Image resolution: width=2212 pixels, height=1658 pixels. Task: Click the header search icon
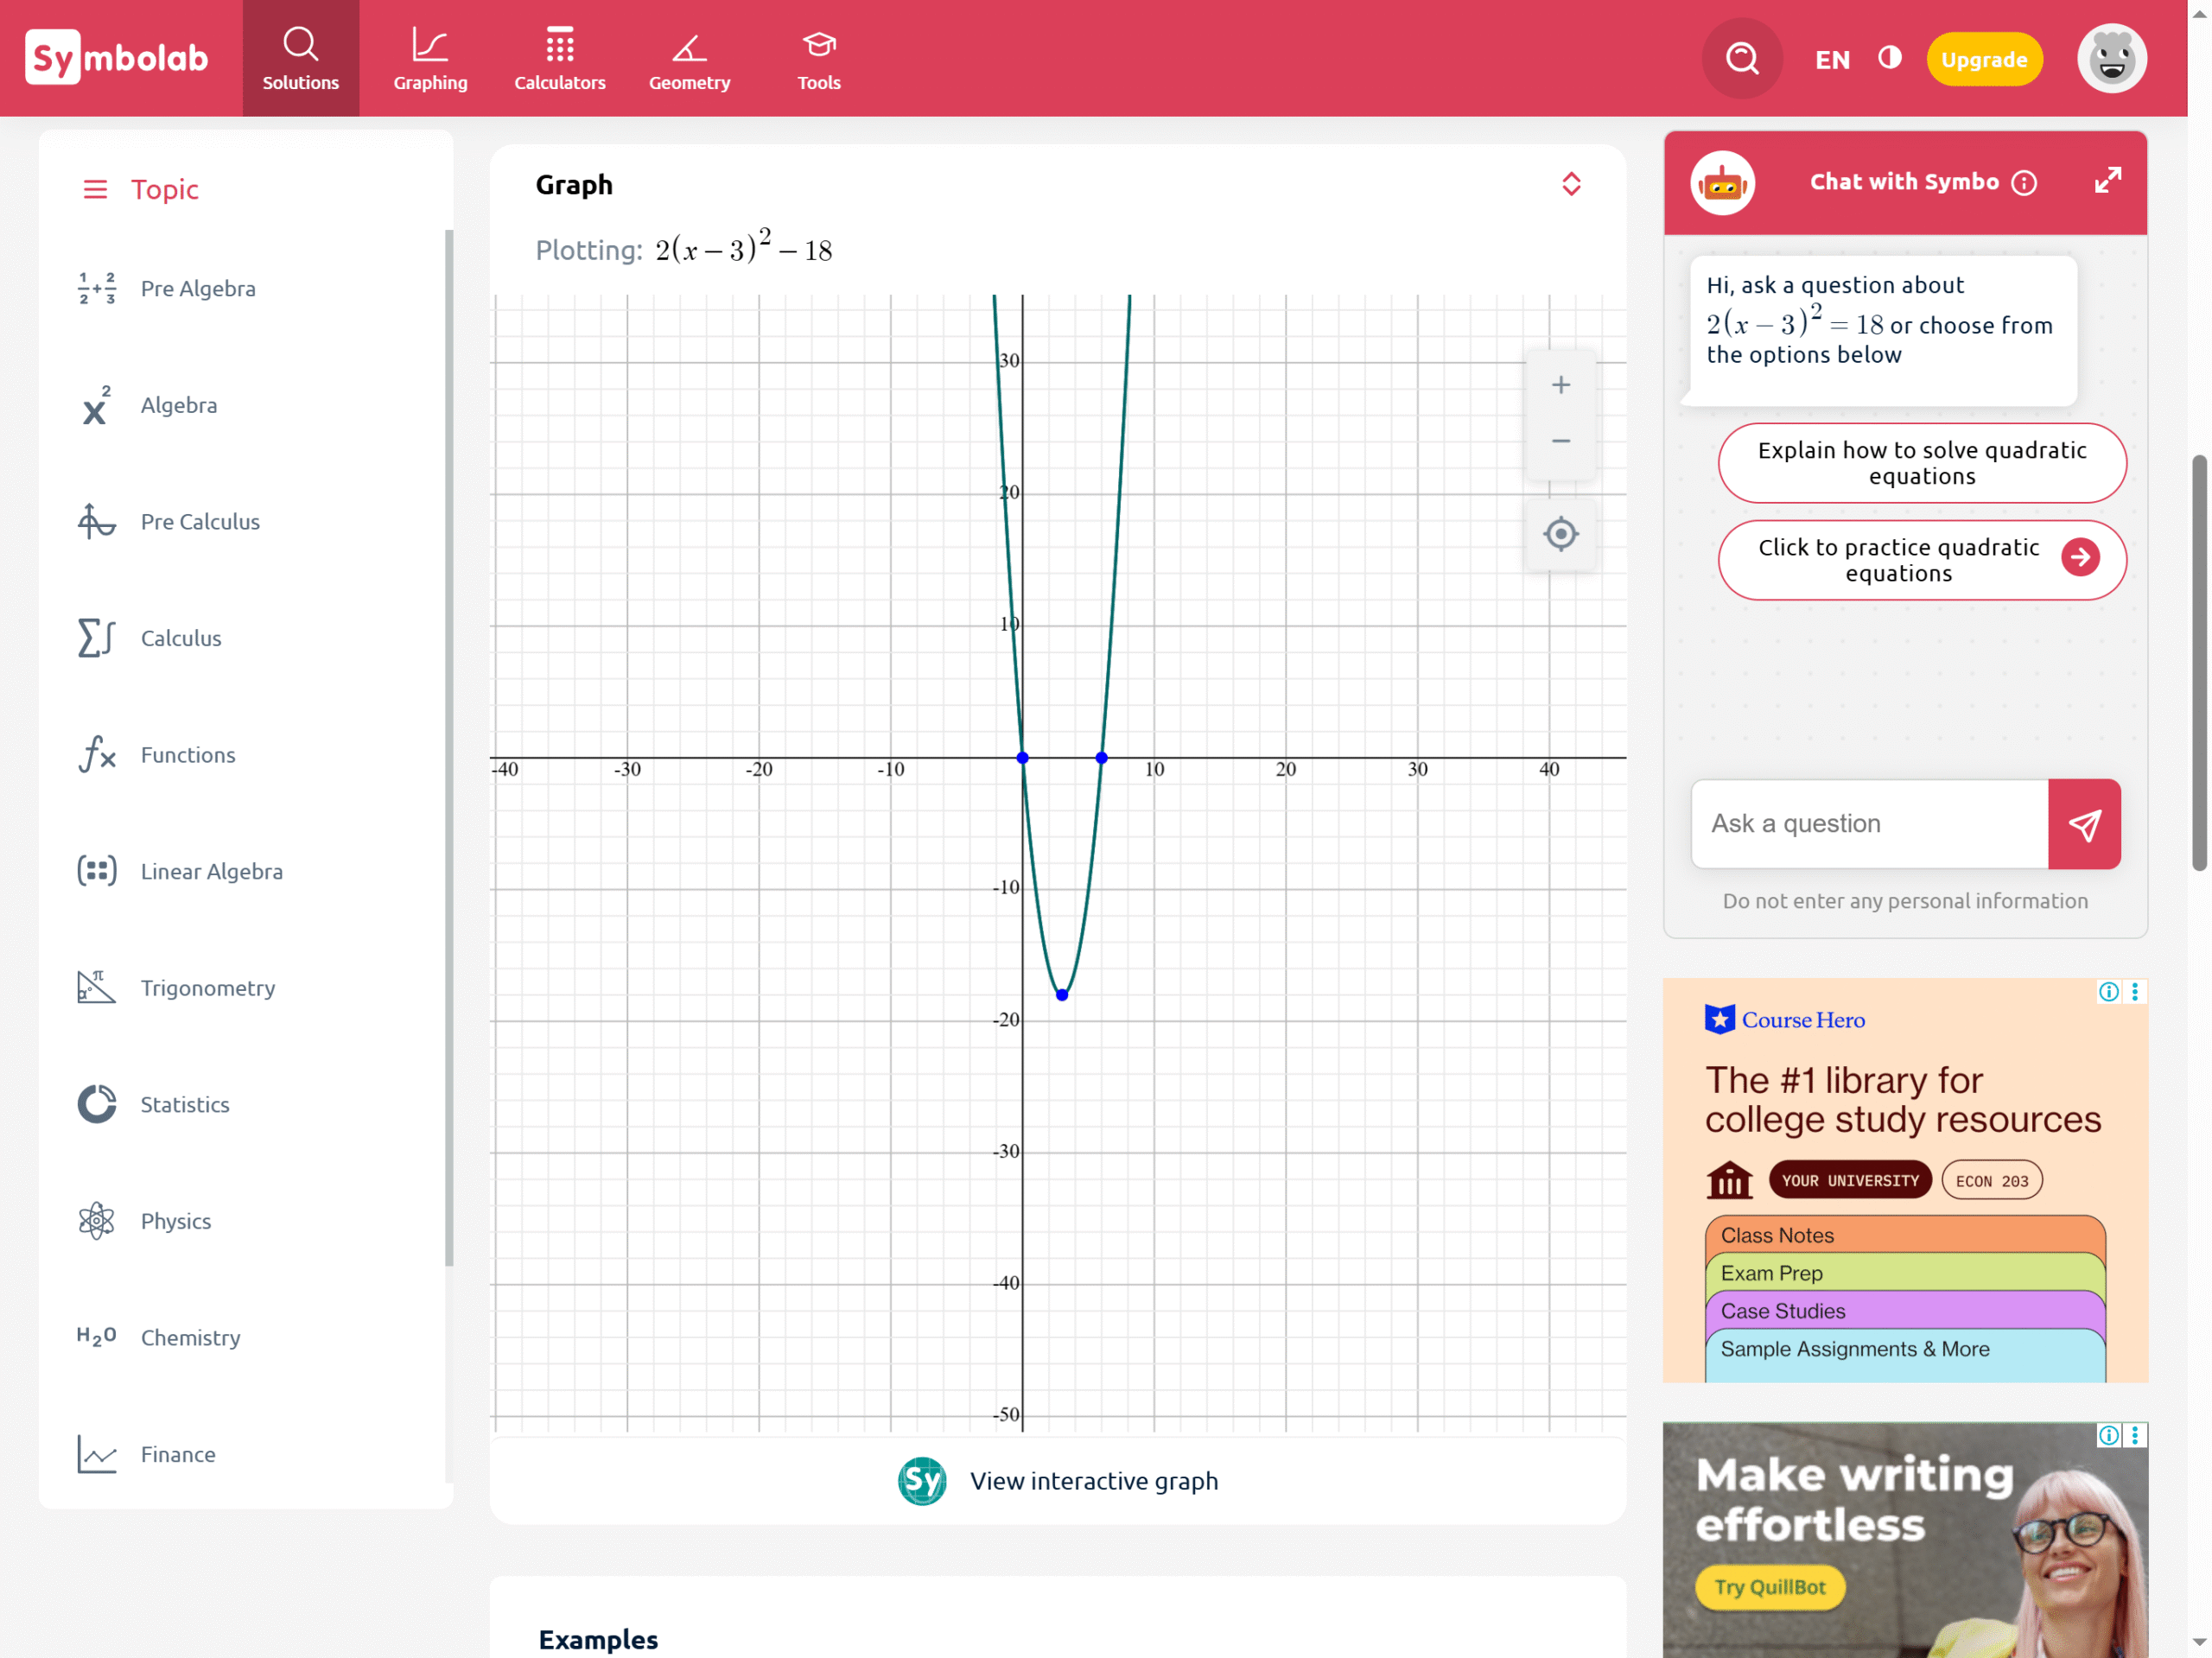[x=1742, y=58]
